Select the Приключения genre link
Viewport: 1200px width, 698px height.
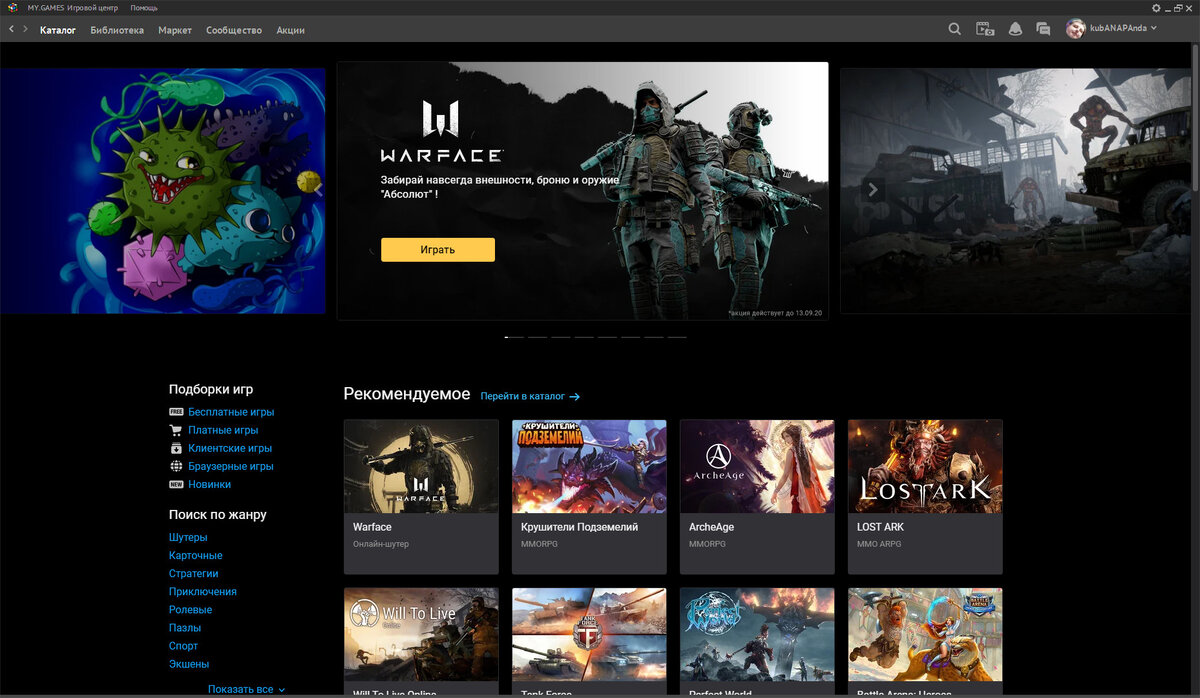click(x=203, y=592)
